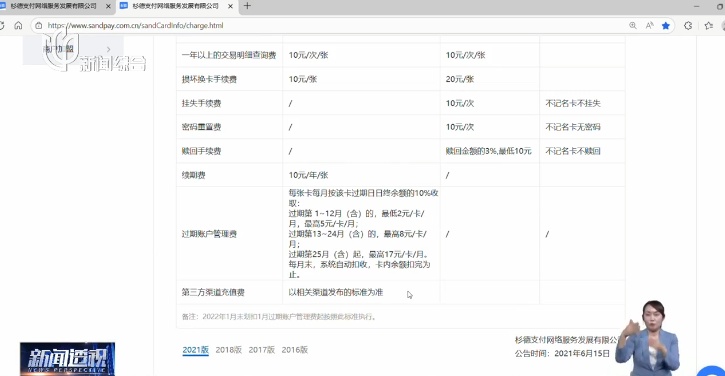Click the 20元/张 cell
Viewport: 725px width, 376px height.
tap(460, 79)
